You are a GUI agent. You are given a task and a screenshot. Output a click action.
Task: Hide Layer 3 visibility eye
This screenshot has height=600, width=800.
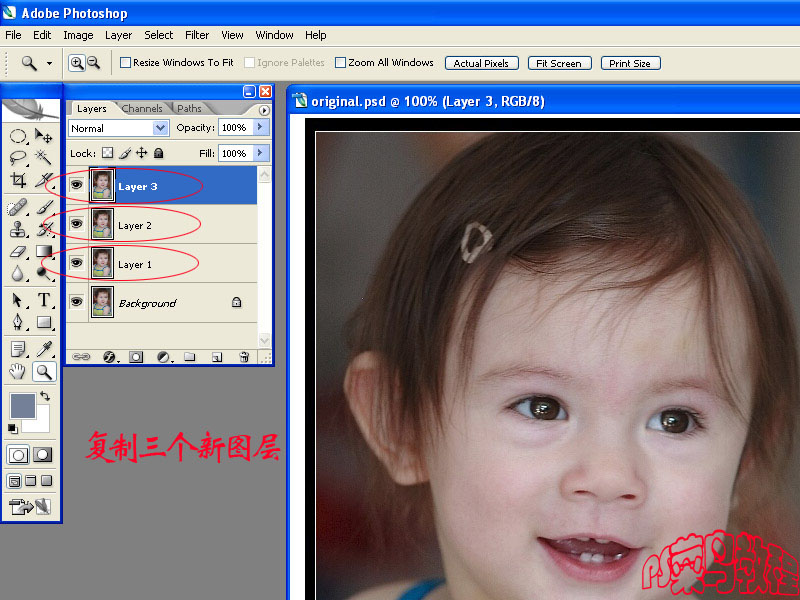pos(77,185)
